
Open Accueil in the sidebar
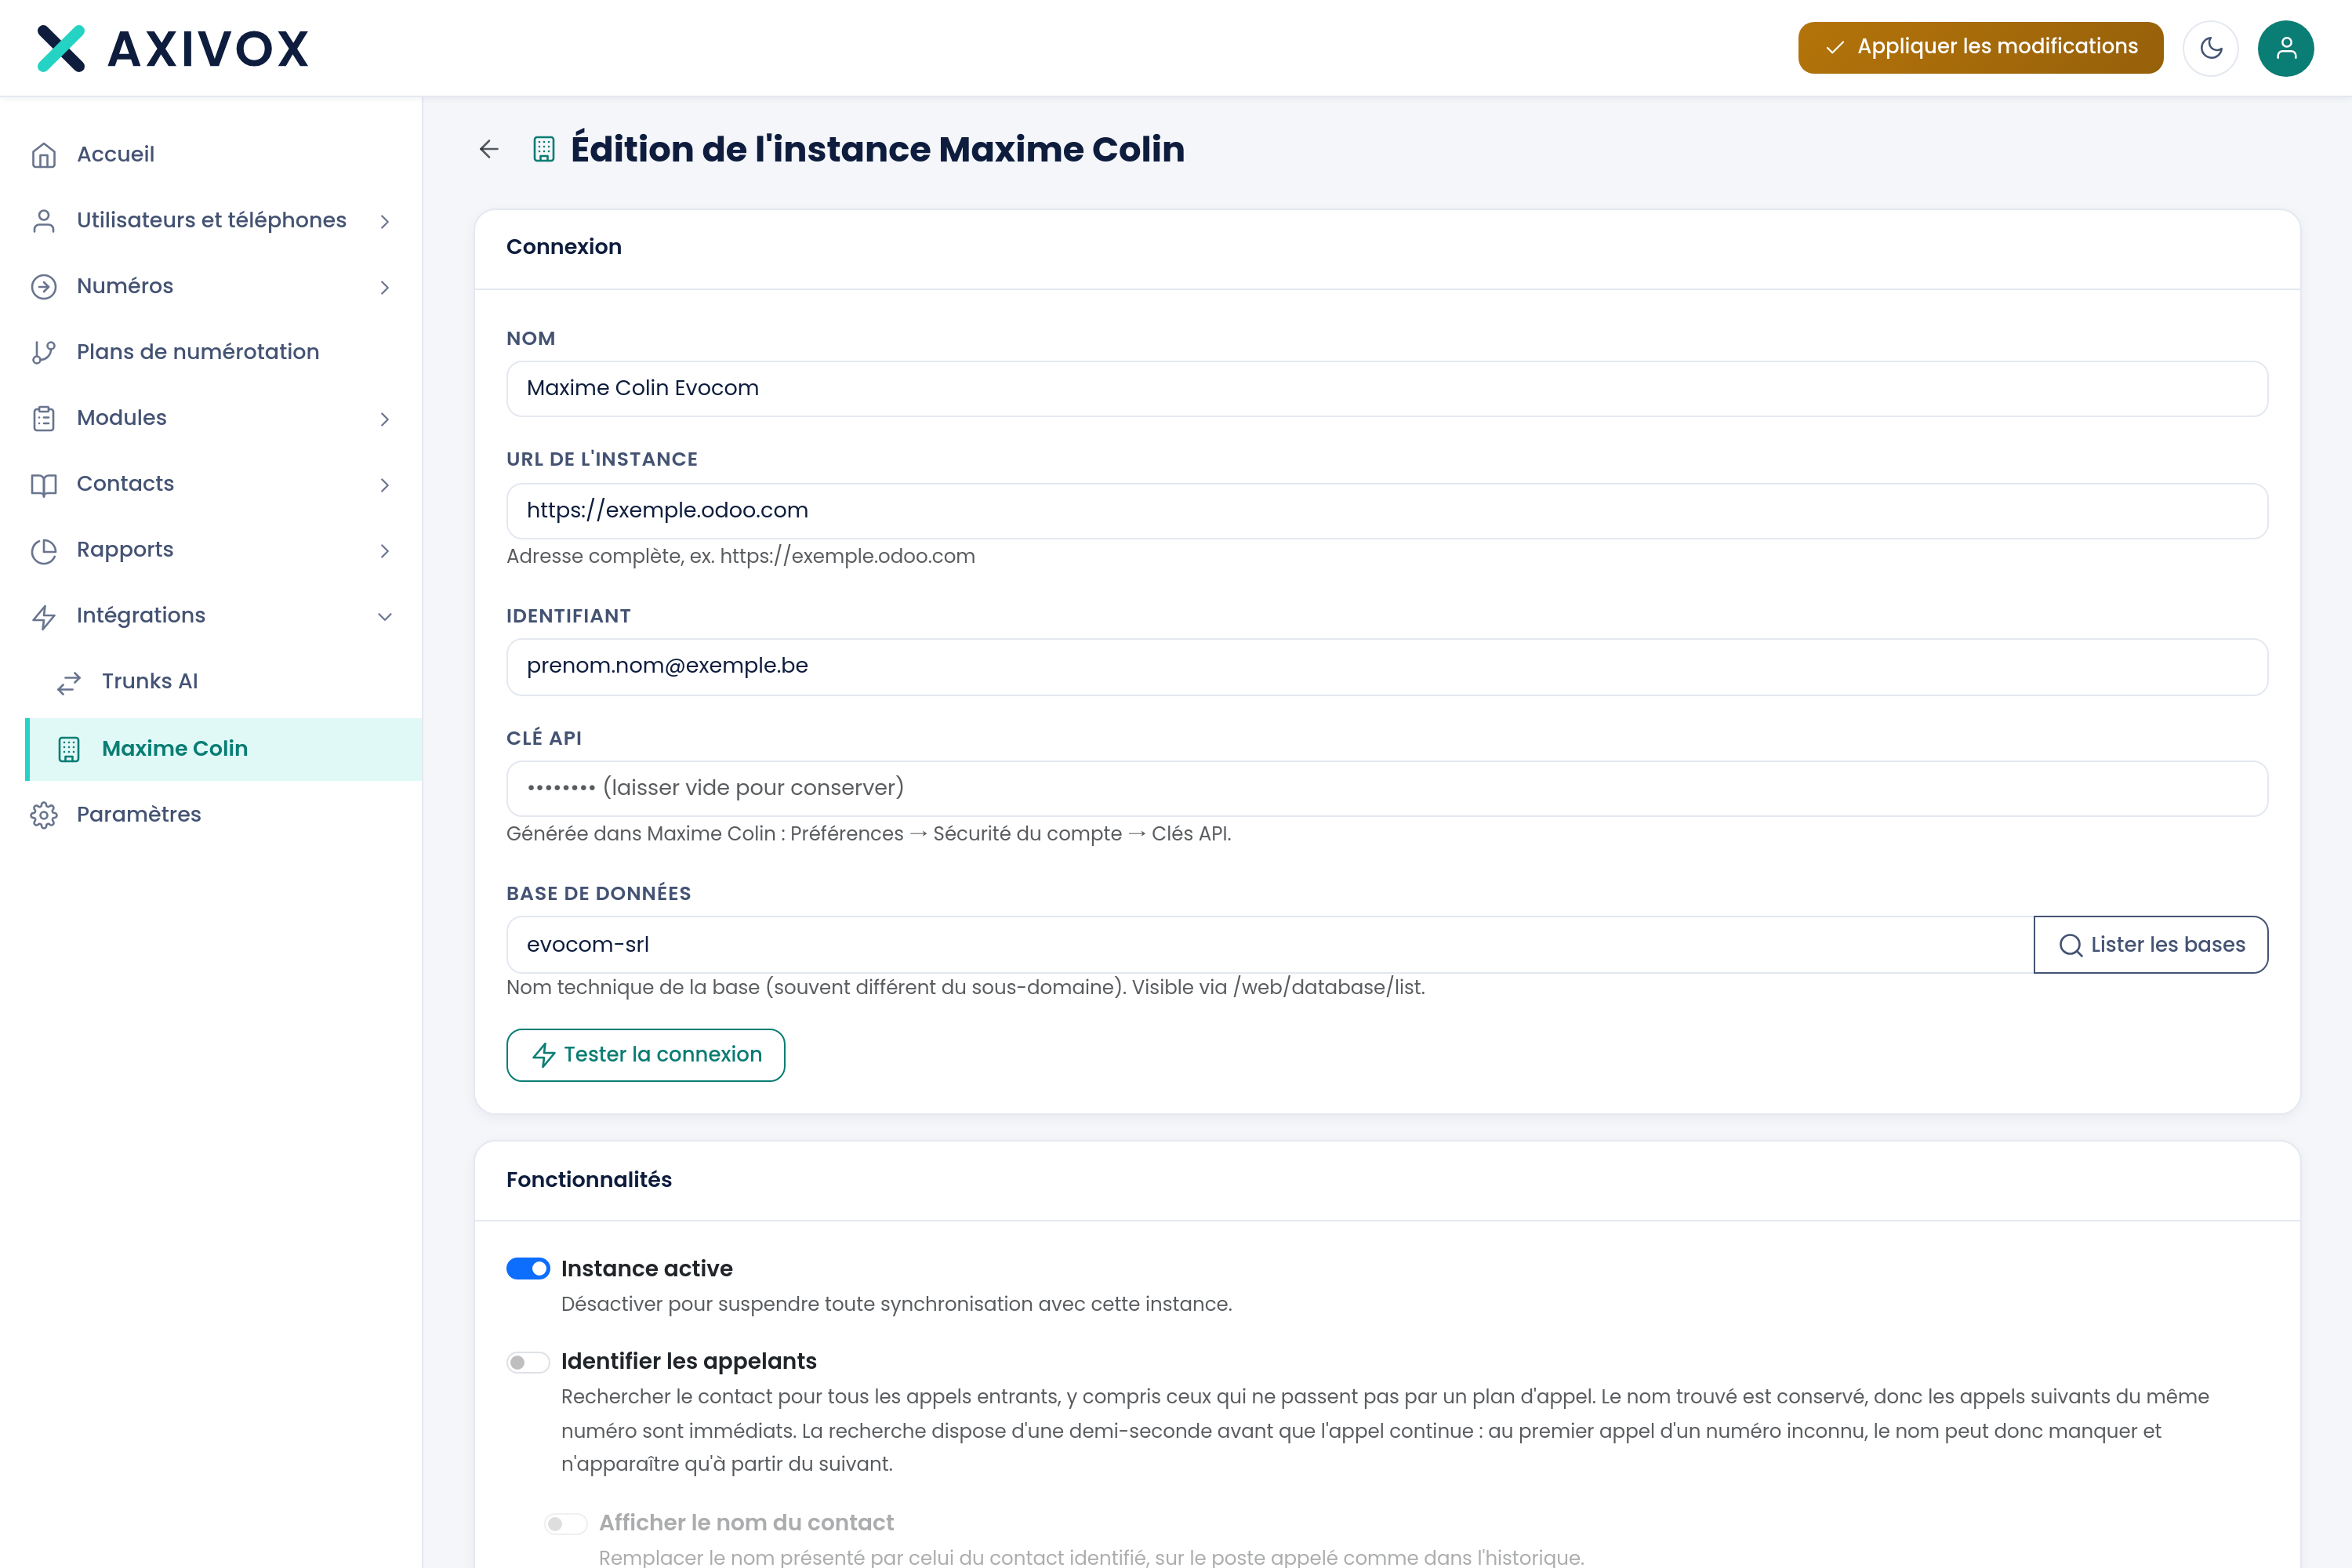pos(211,155)
